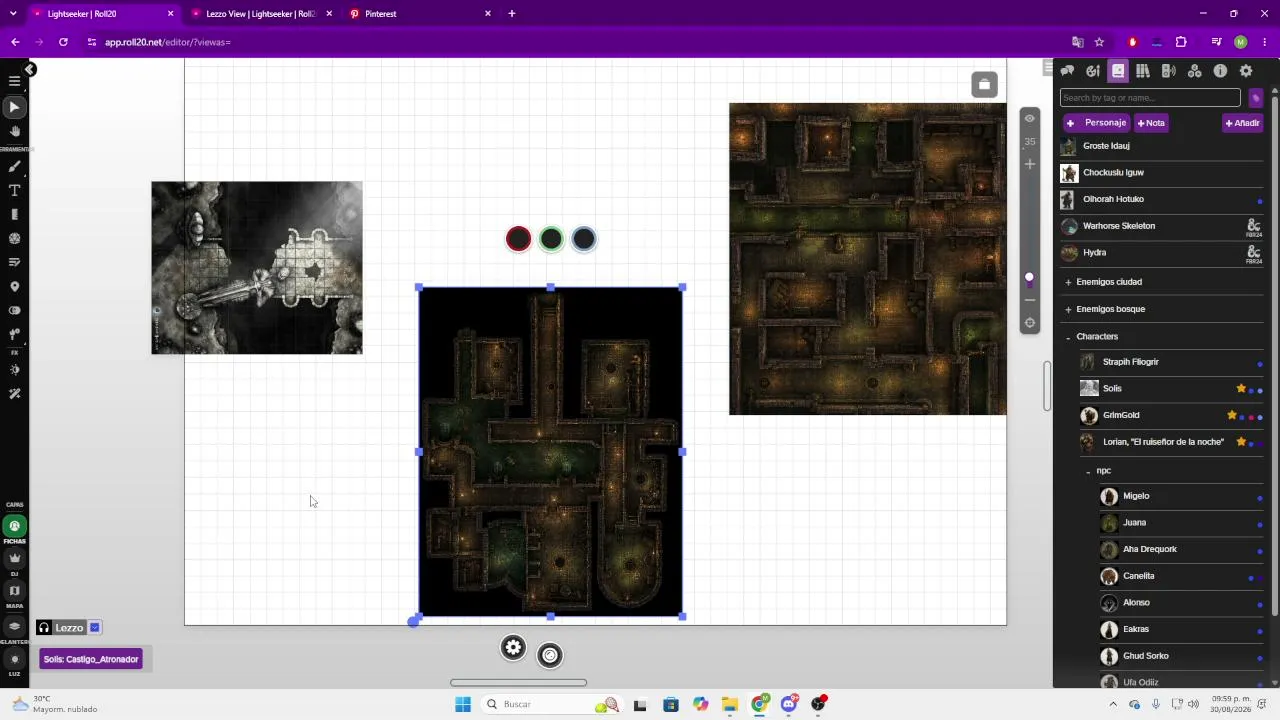The image size is (1280, 720).
Task: Click the grayscale cave map thumbnail
Action: [257, 268]
